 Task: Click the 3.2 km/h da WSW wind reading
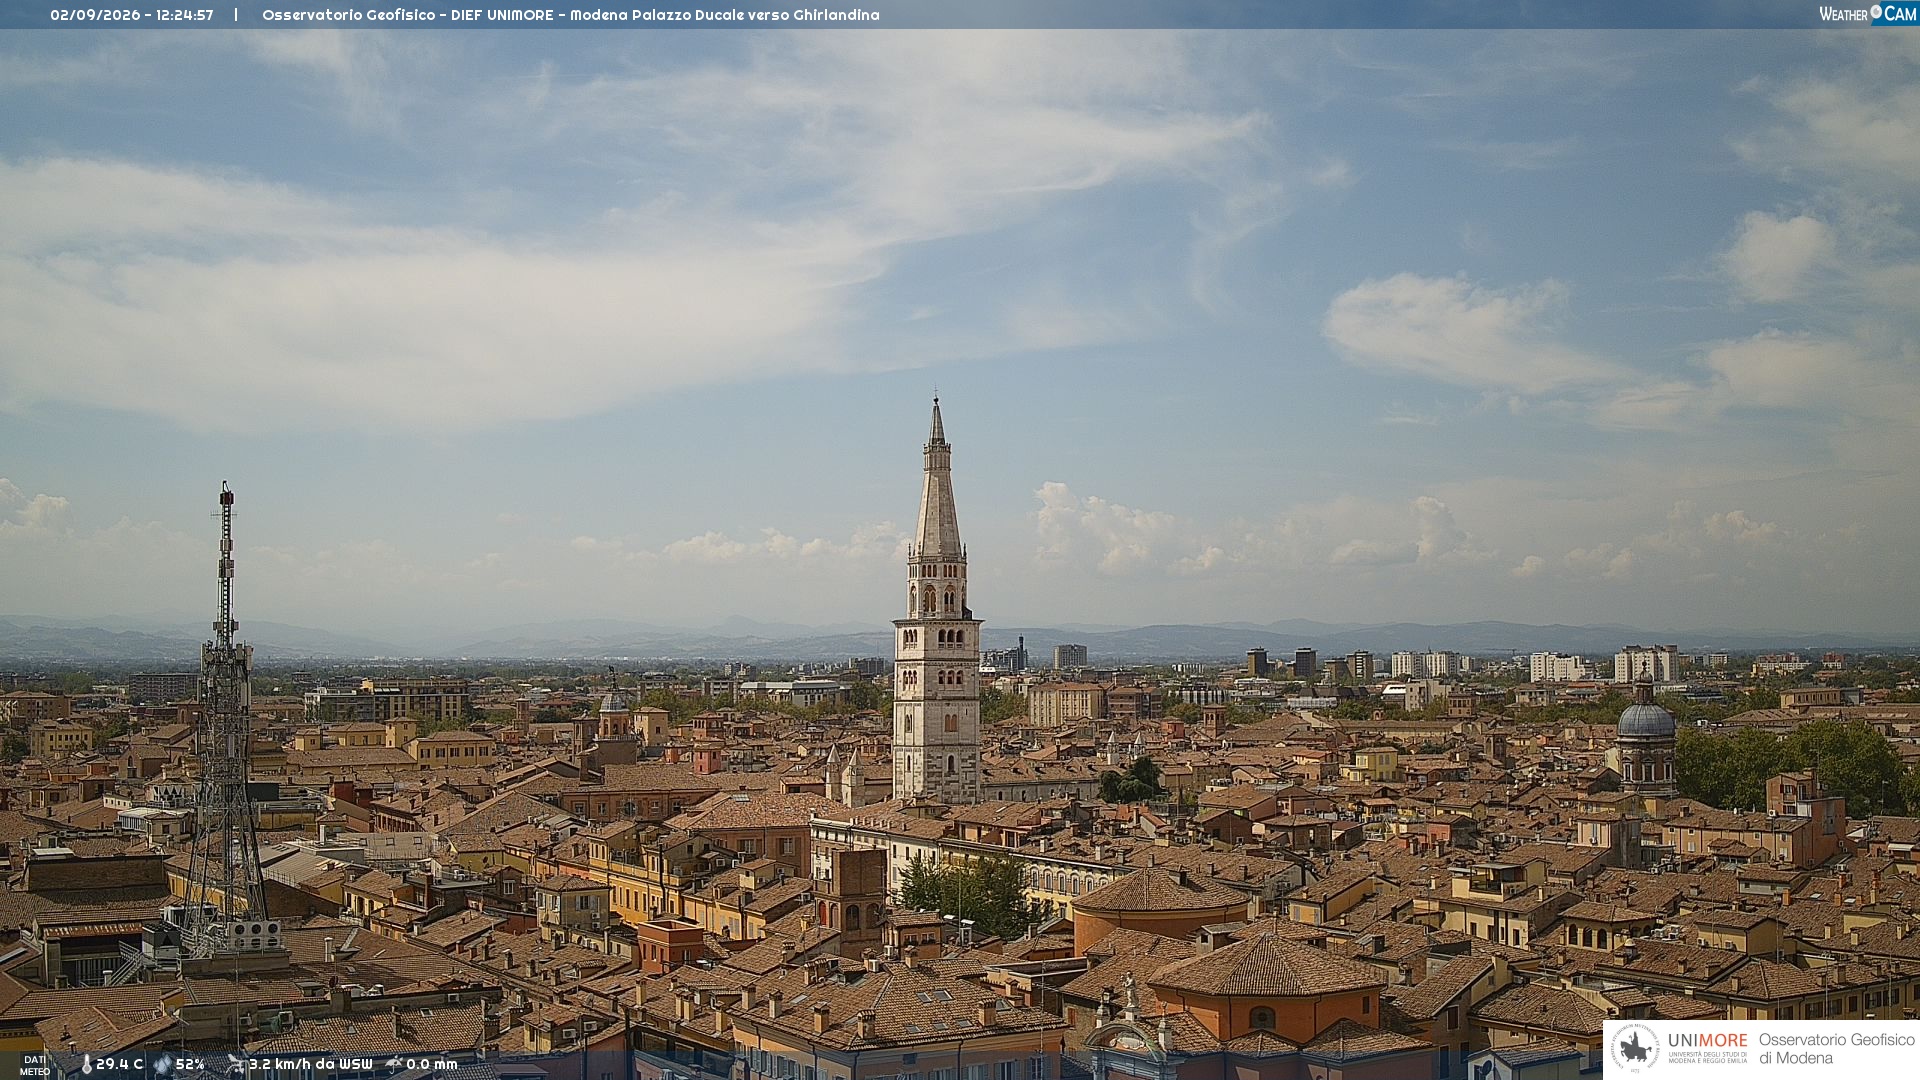tap(311, 1064)
